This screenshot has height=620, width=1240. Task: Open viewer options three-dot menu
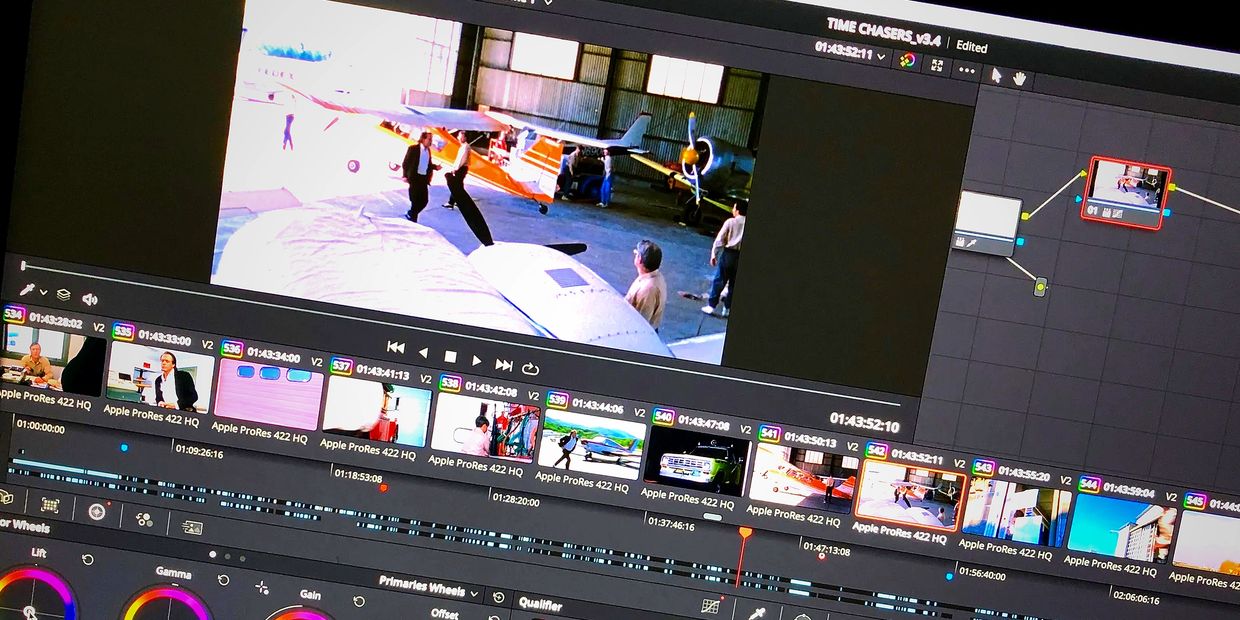(966, 70)
